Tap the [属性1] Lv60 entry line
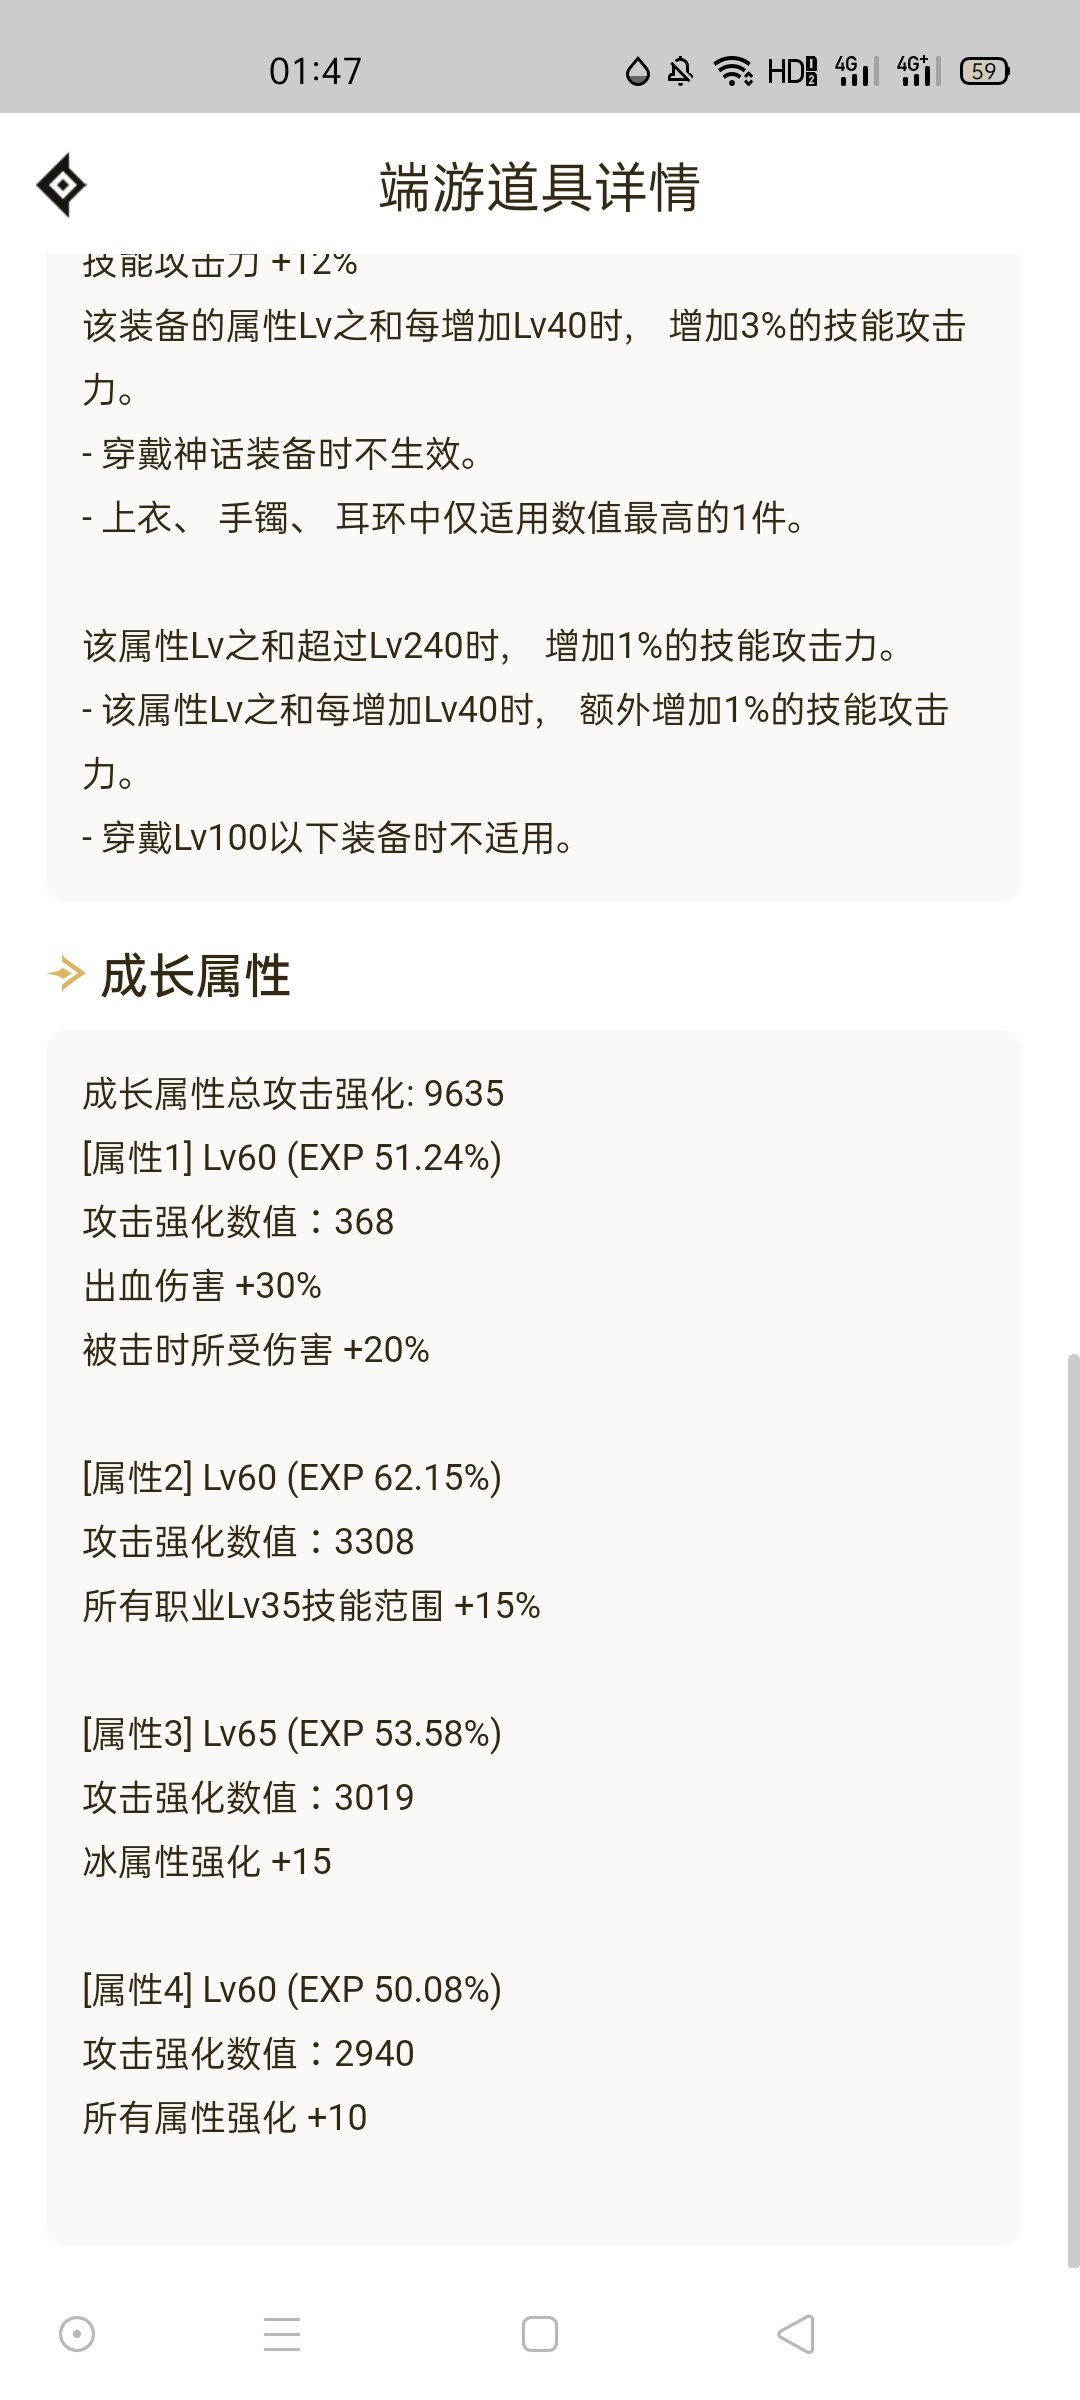 point(292,1158)
